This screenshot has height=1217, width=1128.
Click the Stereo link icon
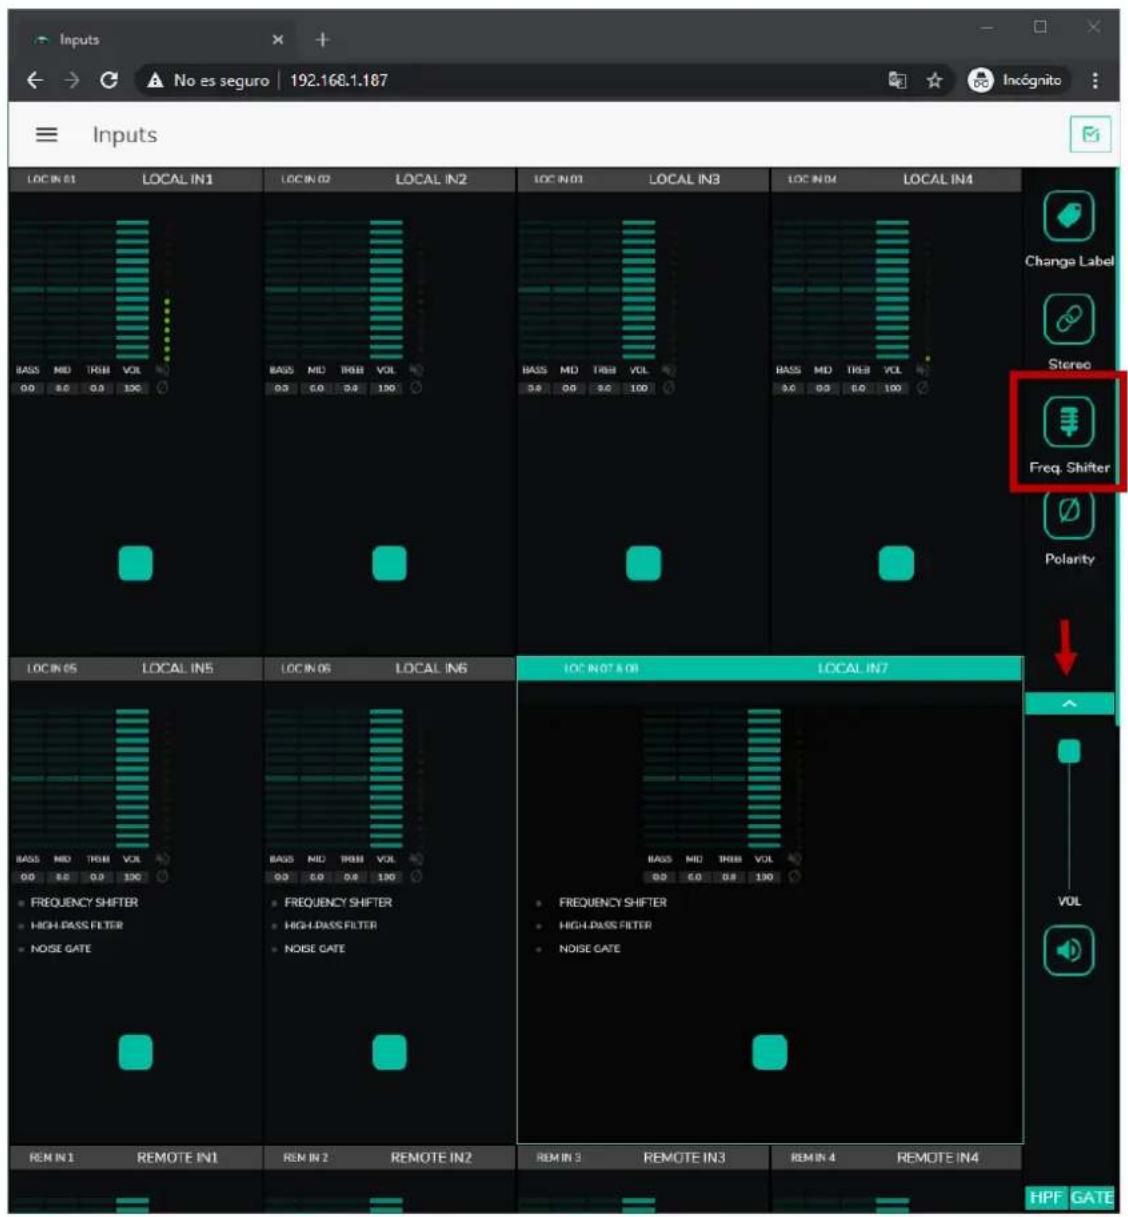pos(1069,319)
